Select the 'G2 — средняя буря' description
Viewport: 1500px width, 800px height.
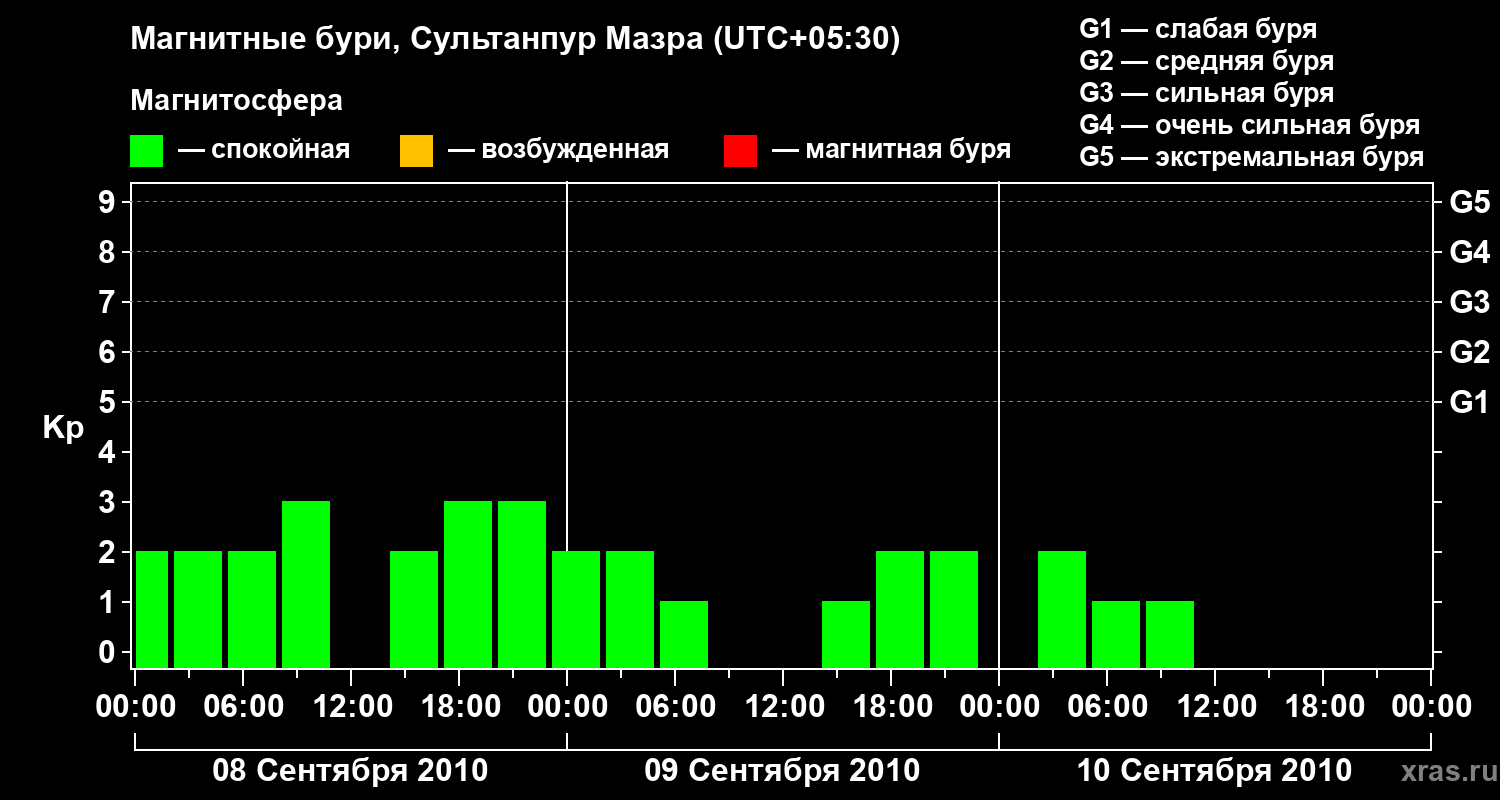coord(1207,61)
